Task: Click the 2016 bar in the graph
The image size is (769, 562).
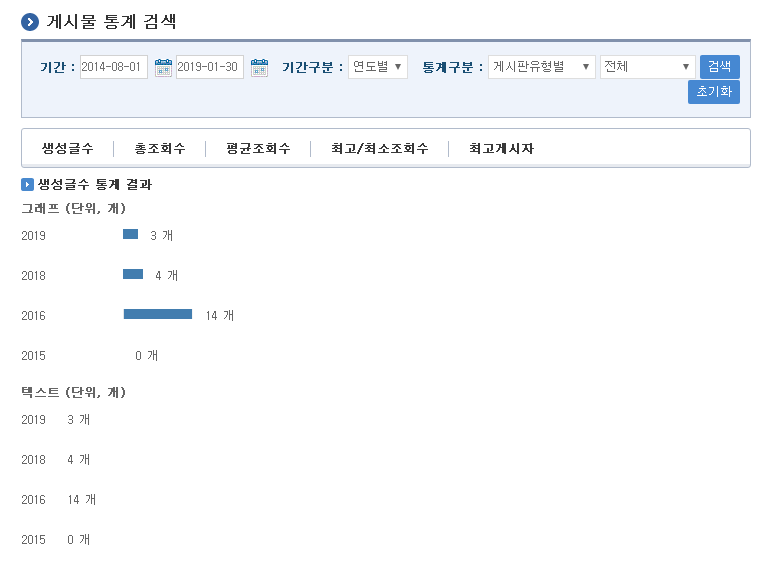Action: 157,314
